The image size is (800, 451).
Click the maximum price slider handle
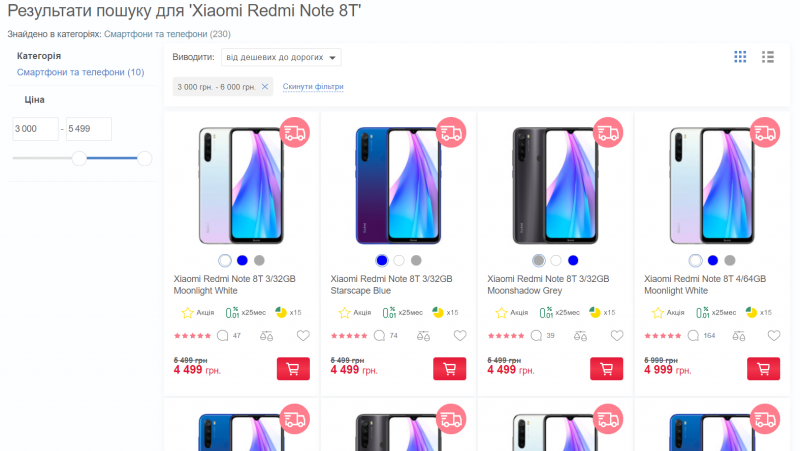pos(144,158)
